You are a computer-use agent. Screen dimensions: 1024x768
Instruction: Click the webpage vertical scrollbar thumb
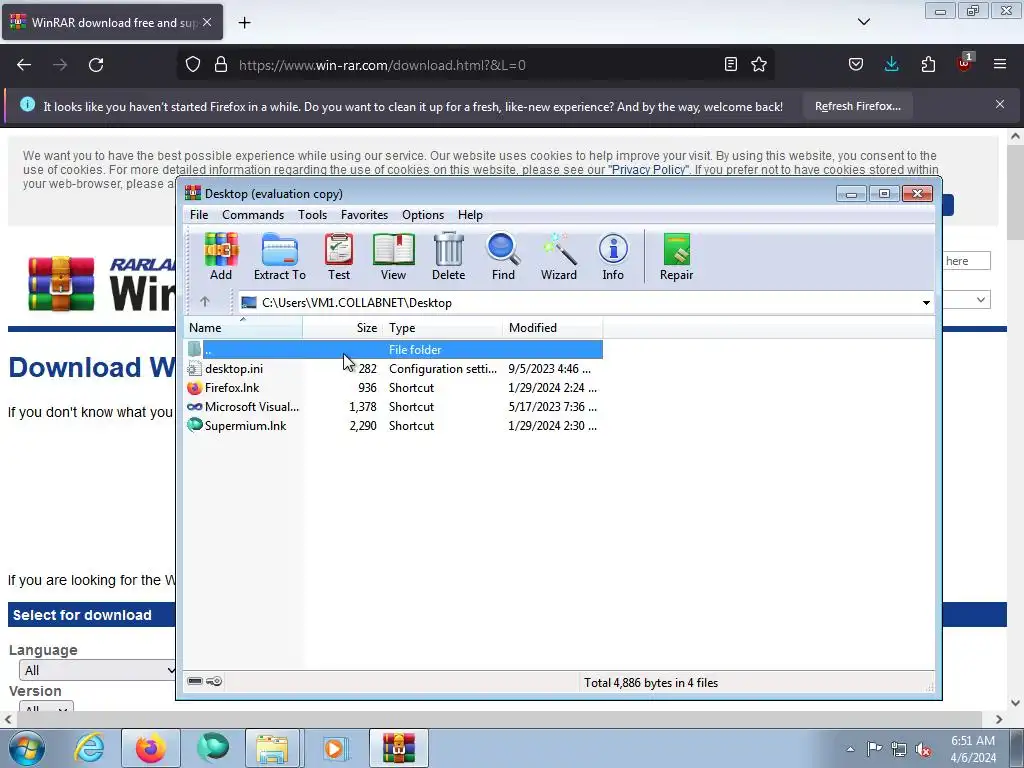pos(1015,193)
